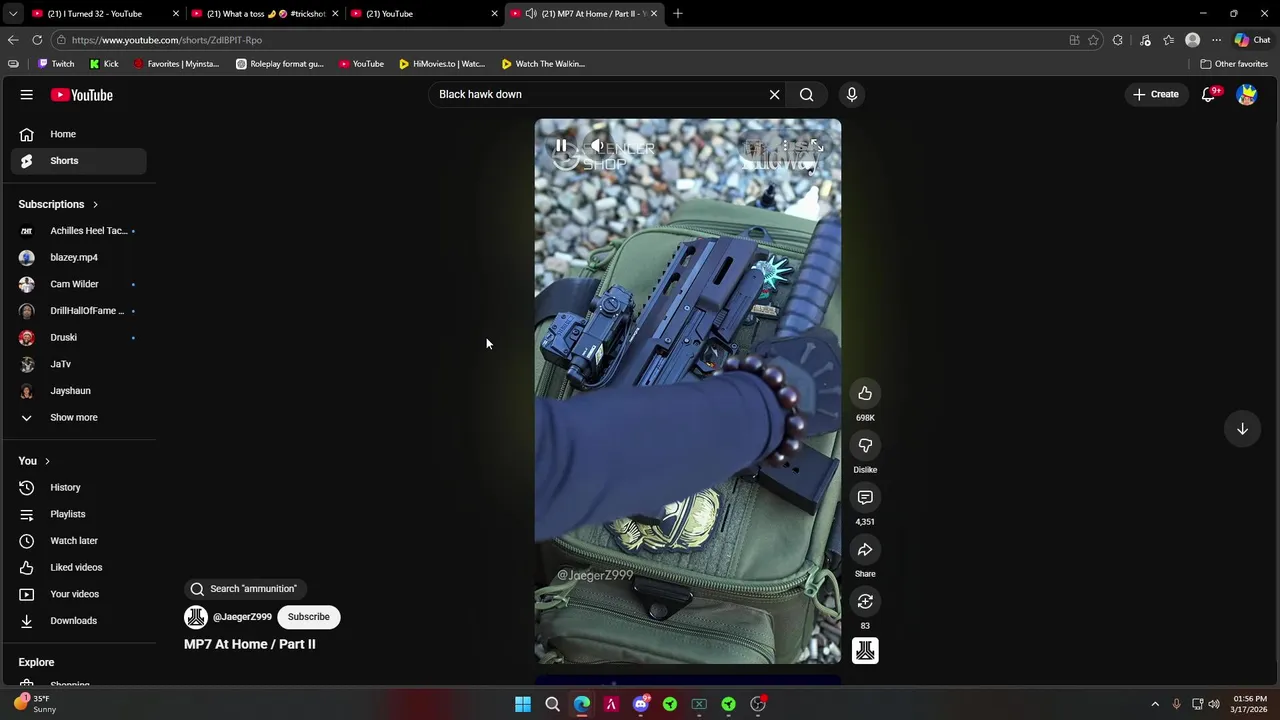1280x720 pixels.
Task: Open blazey.mp4 channel
Action: coord(79,257)
